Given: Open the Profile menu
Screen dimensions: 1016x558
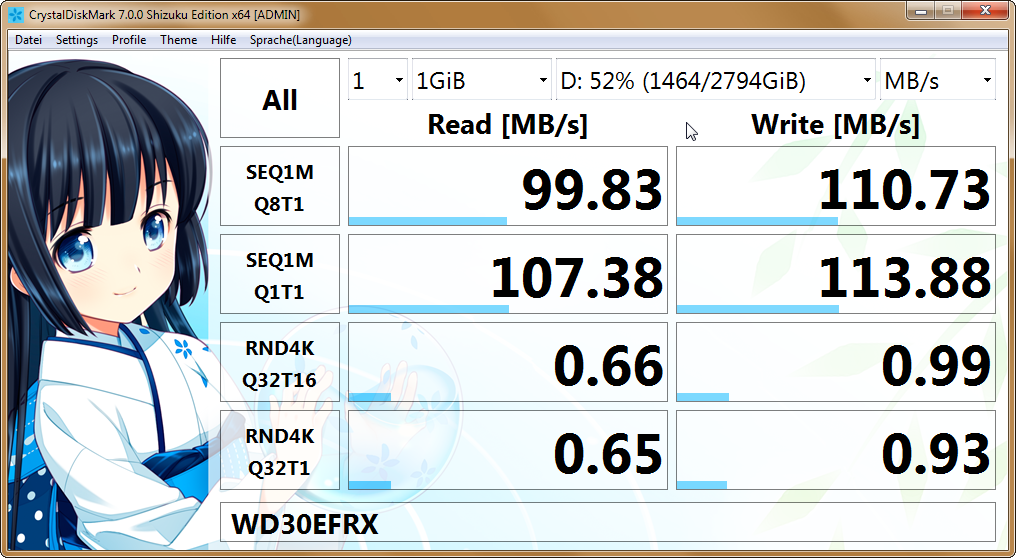Looking at the screenshot, I should [129, 40].
